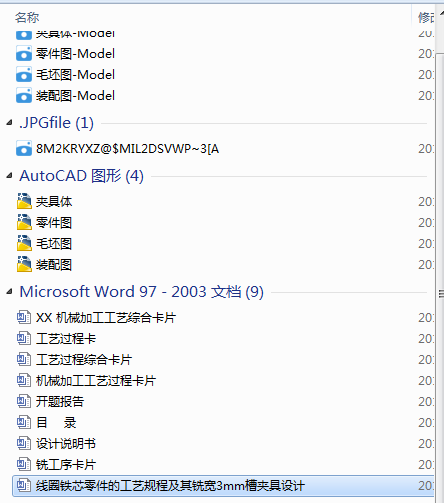This screenshot has width=444, height=503.
Task: Click the Word icon of 设计说明书
Action: [24, 443]
